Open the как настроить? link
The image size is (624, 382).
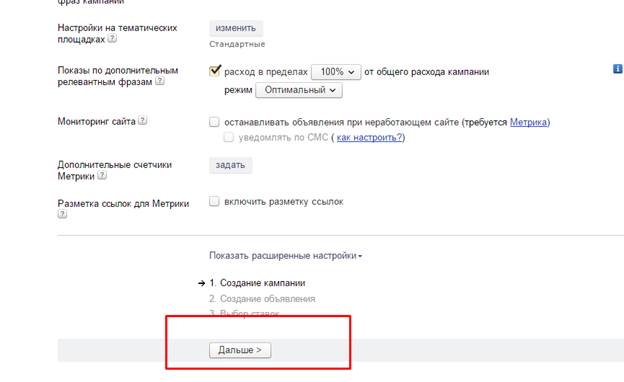[369, 138]
